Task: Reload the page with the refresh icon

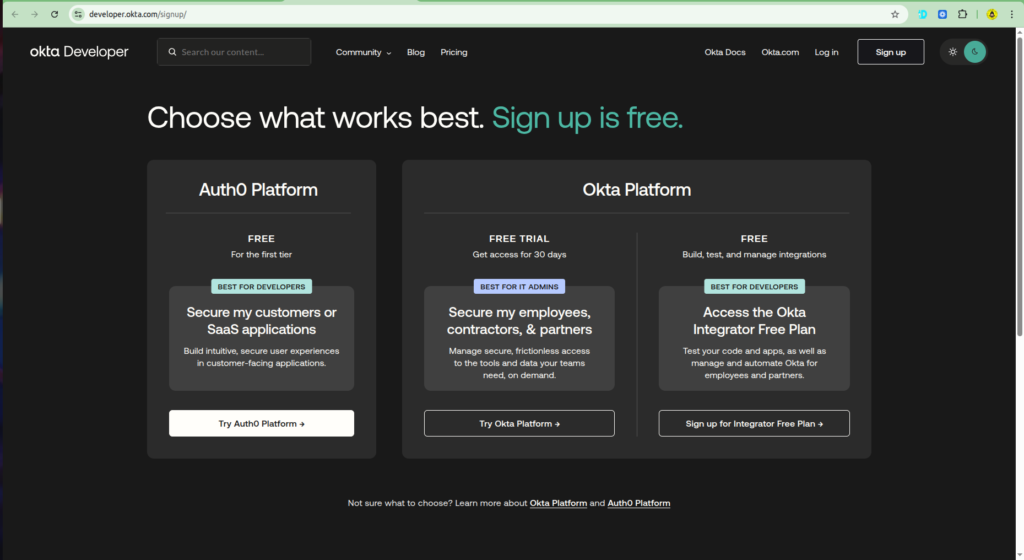Action: point(56,15)
